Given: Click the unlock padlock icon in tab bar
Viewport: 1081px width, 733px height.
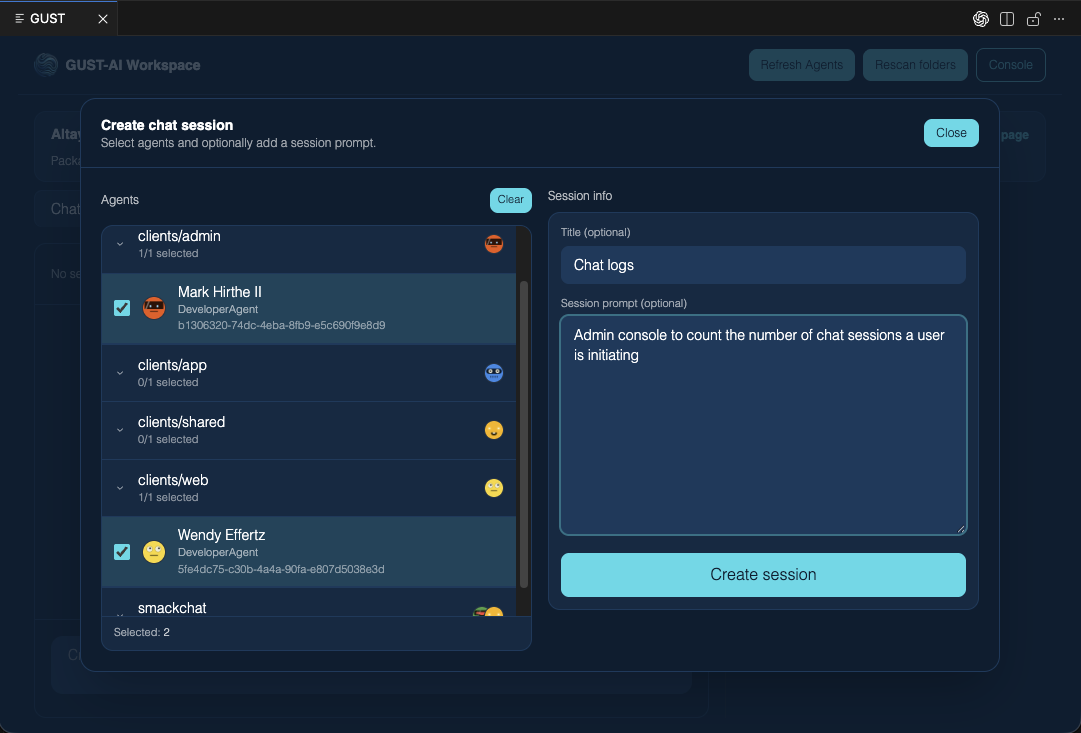Looking at the screenshot, I should [1034, 19].
